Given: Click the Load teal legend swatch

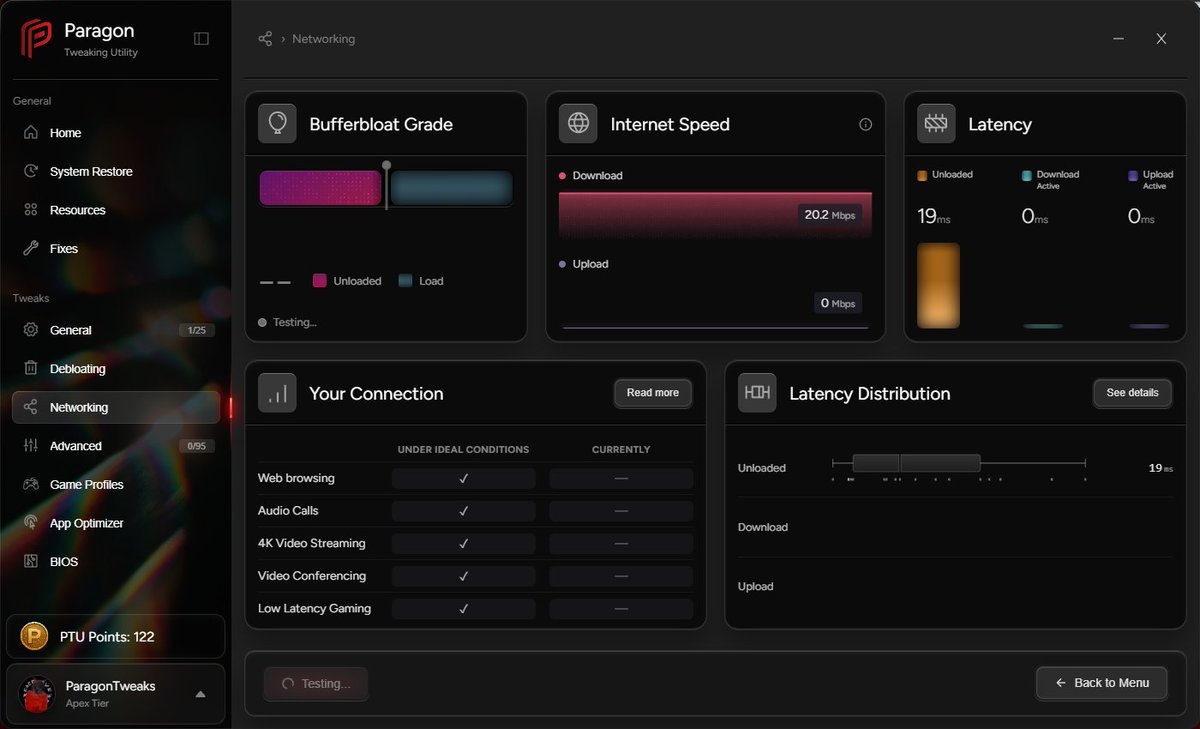Looking at the screenshot, I should [x=405, y=281].
